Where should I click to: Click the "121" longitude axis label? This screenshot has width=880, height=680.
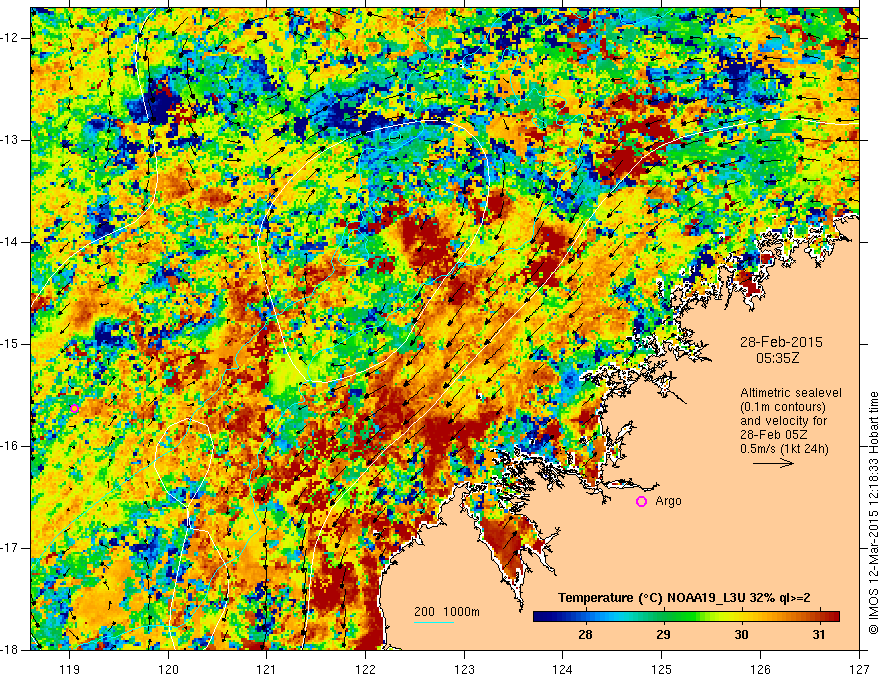click(x=267, y=670)
